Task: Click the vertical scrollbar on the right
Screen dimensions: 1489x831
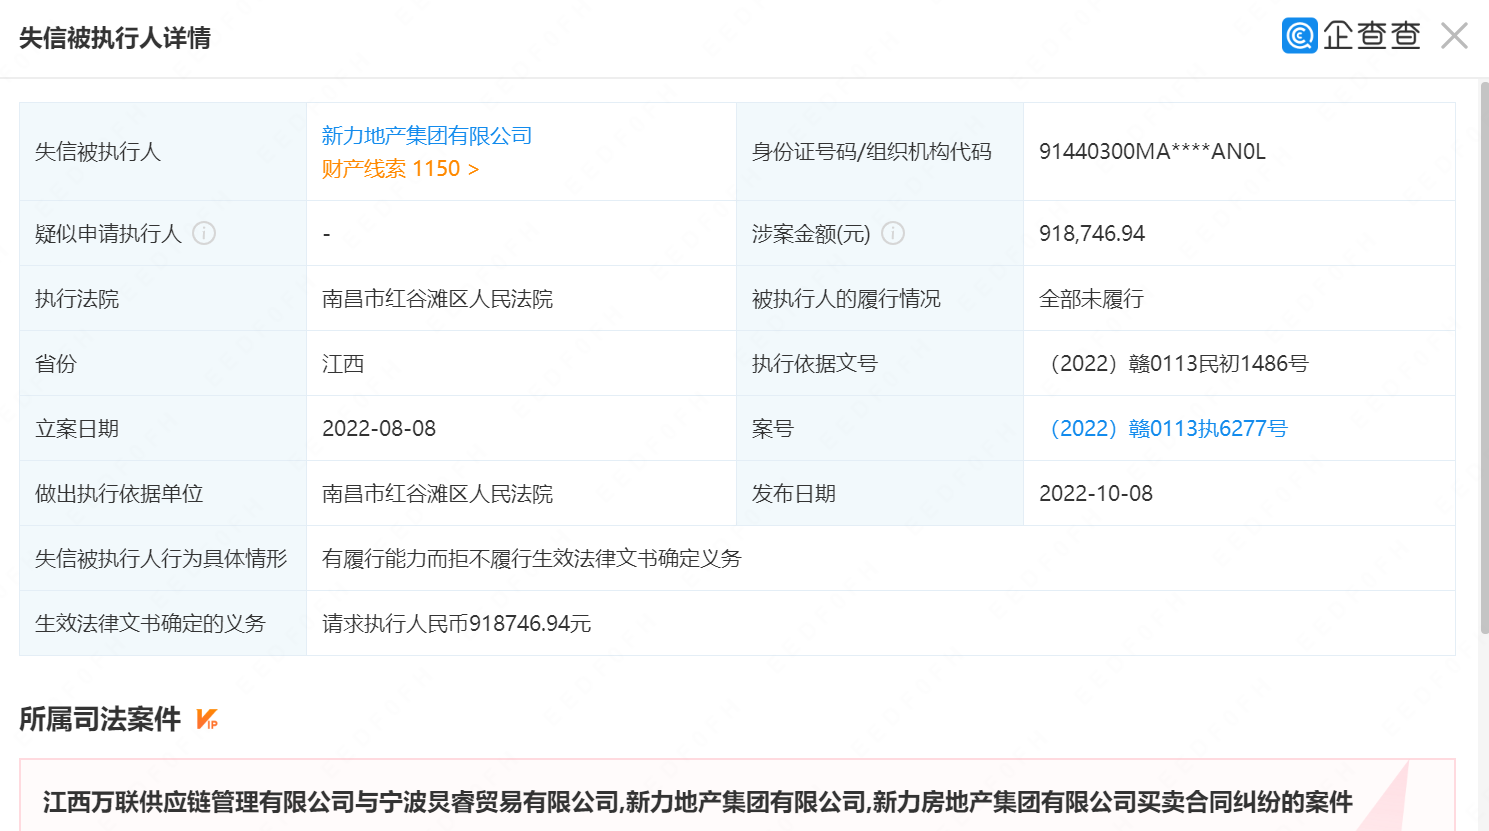Action: 1483,360
